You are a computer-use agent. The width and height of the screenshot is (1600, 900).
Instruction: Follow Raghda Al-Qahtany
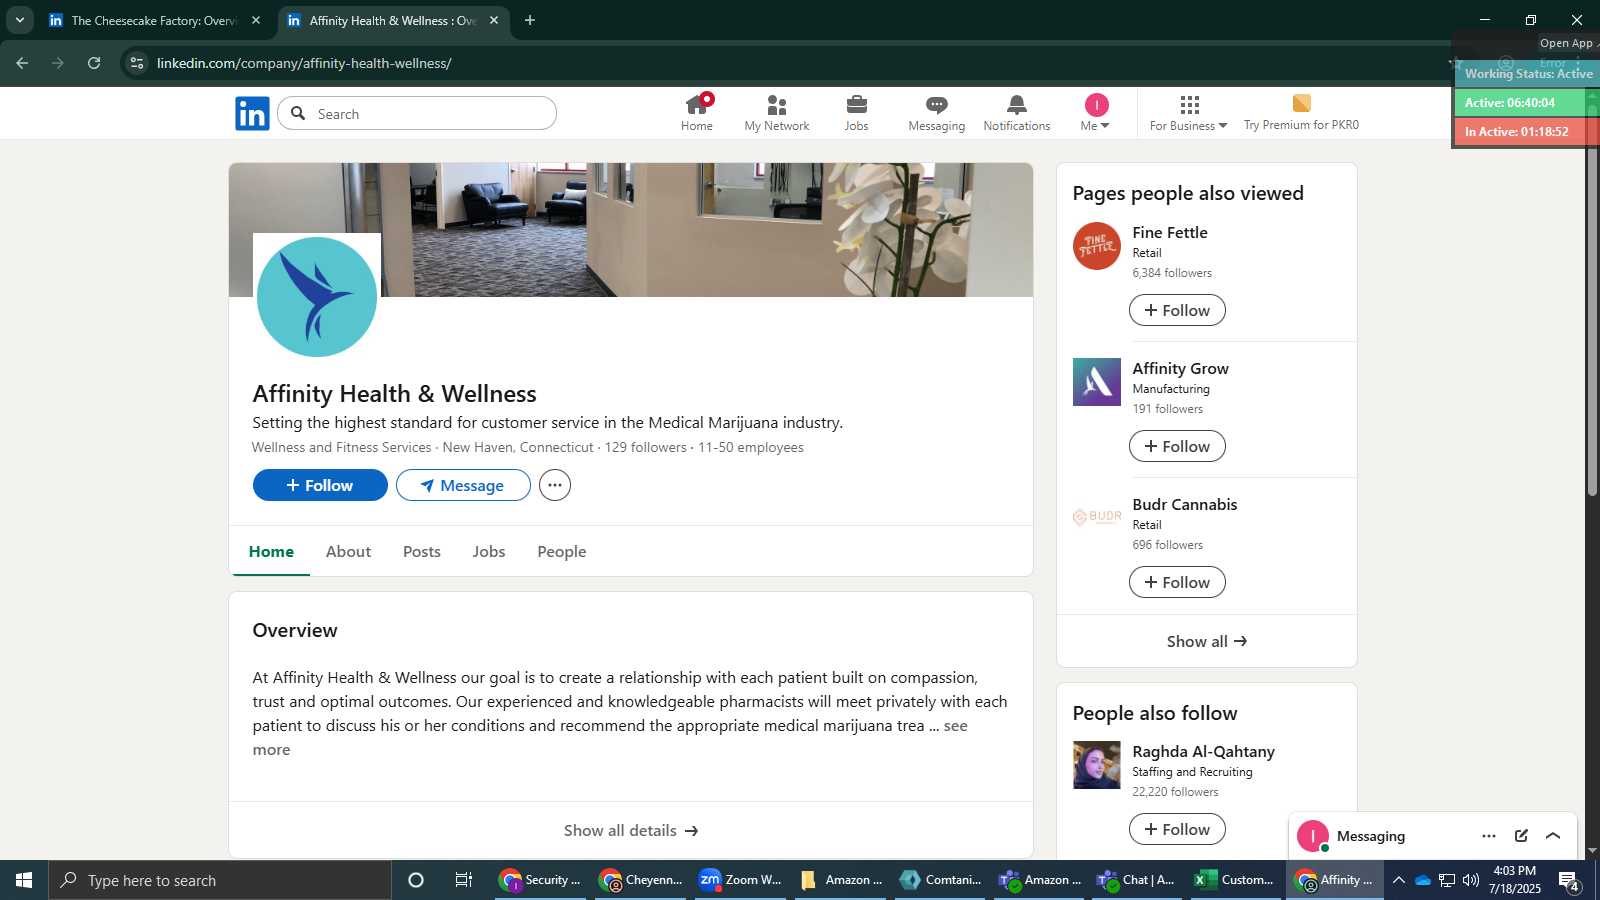[x=1177, y=829]
